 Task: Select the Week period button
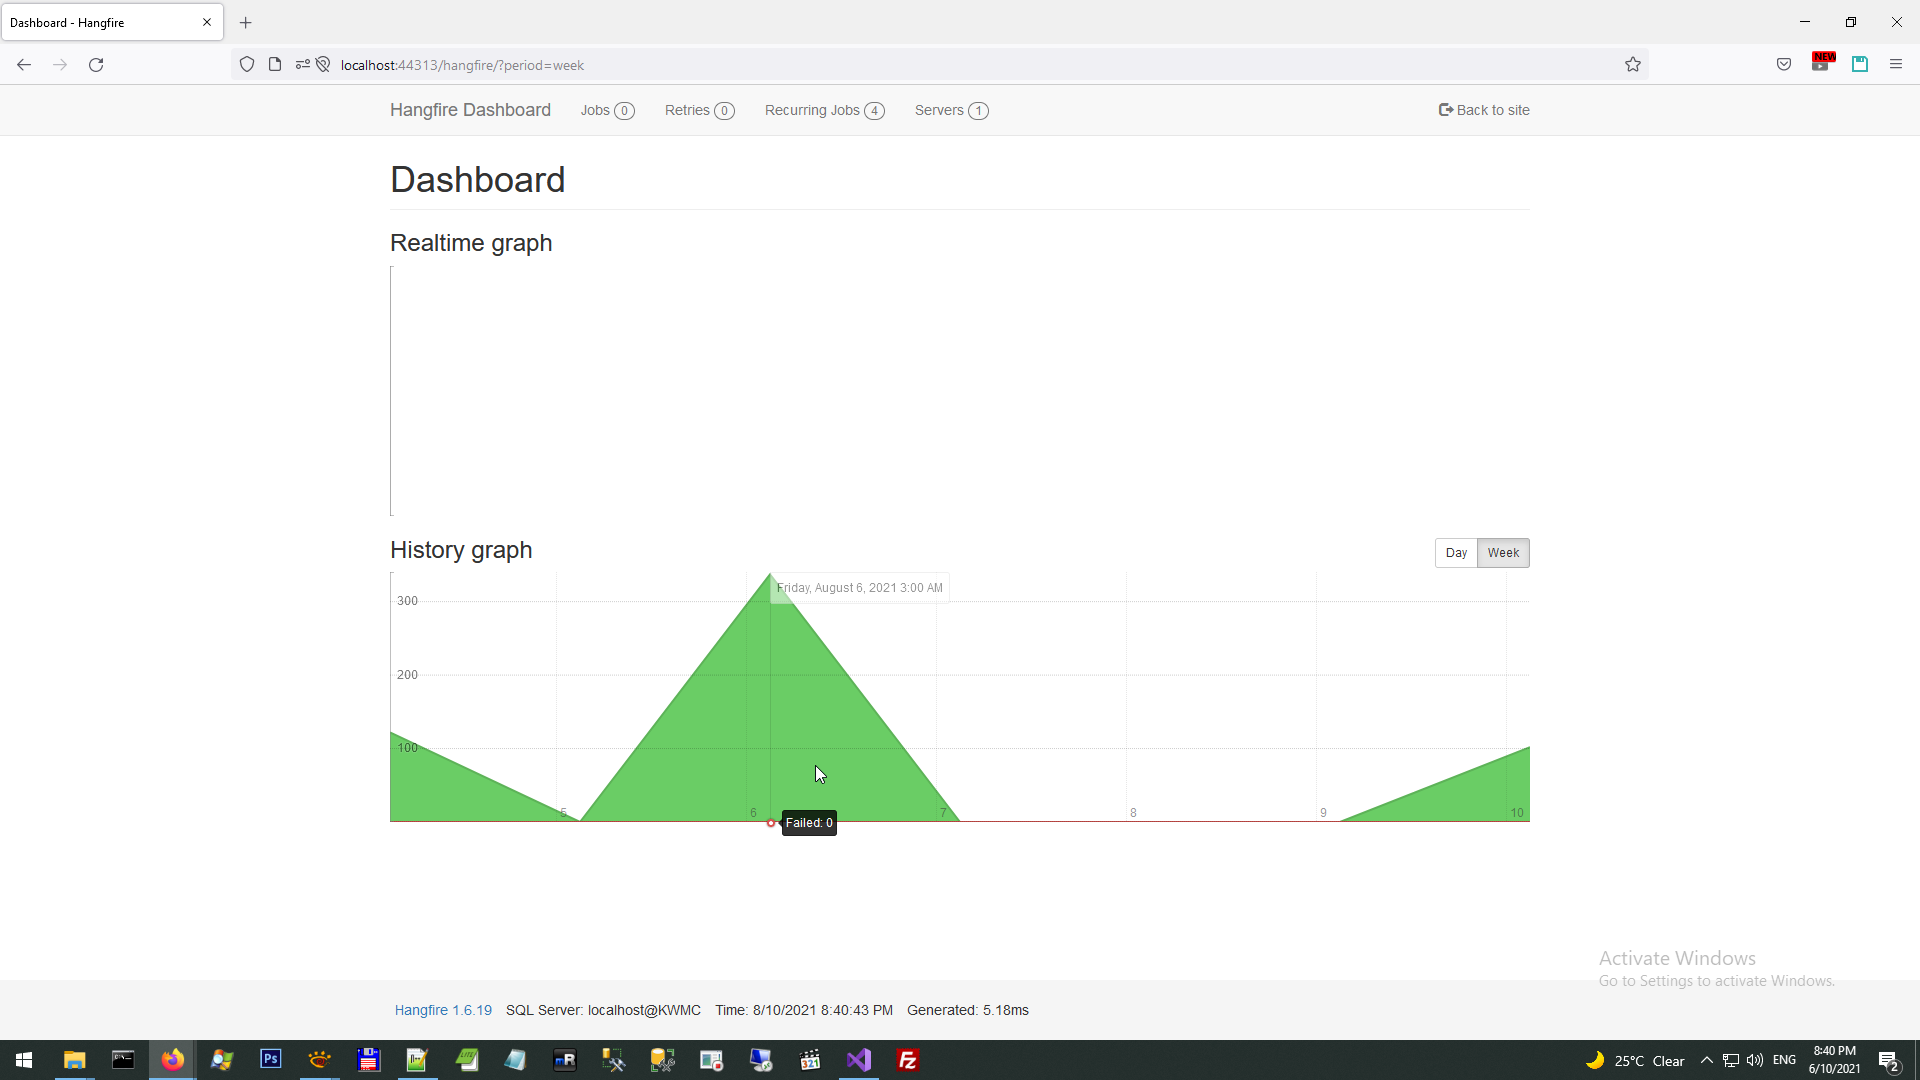click(1502, 553)
